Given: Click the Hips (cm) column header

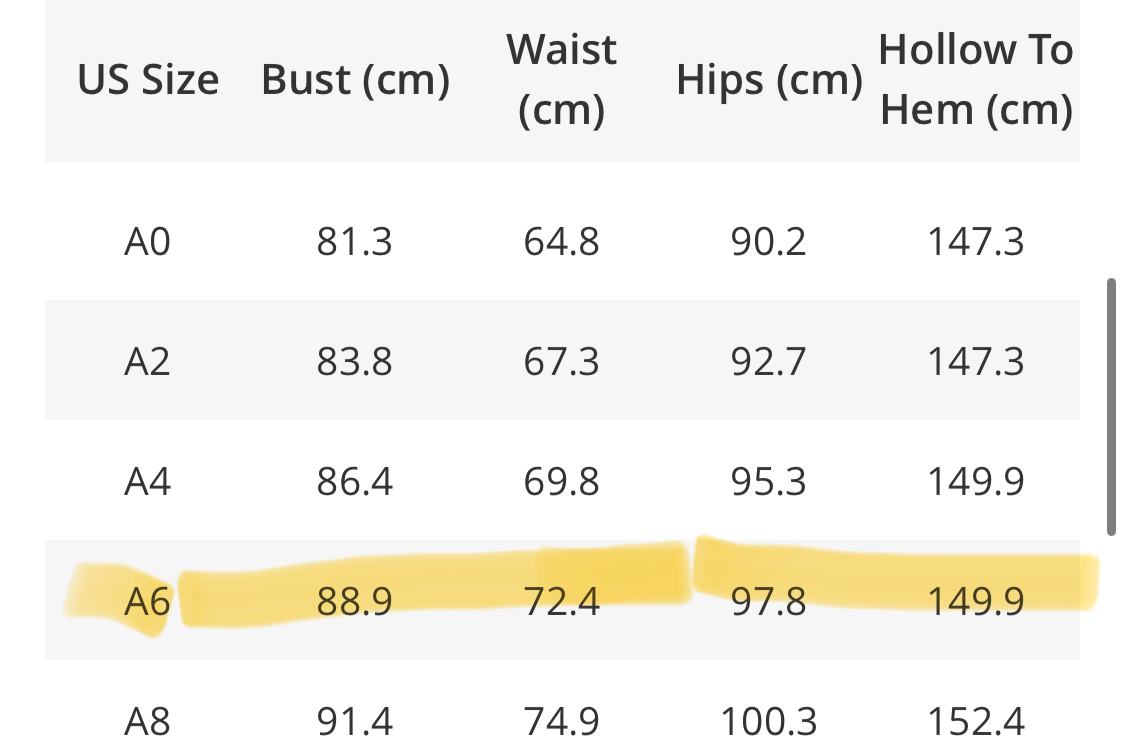Looking at the screenshot, I should 768,80.
